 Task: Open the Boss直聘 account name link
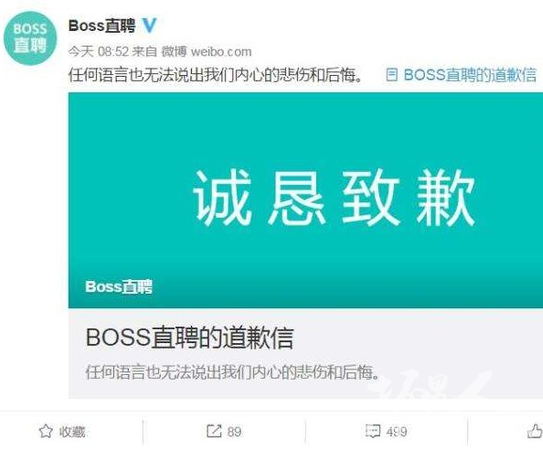pos(102,26)
